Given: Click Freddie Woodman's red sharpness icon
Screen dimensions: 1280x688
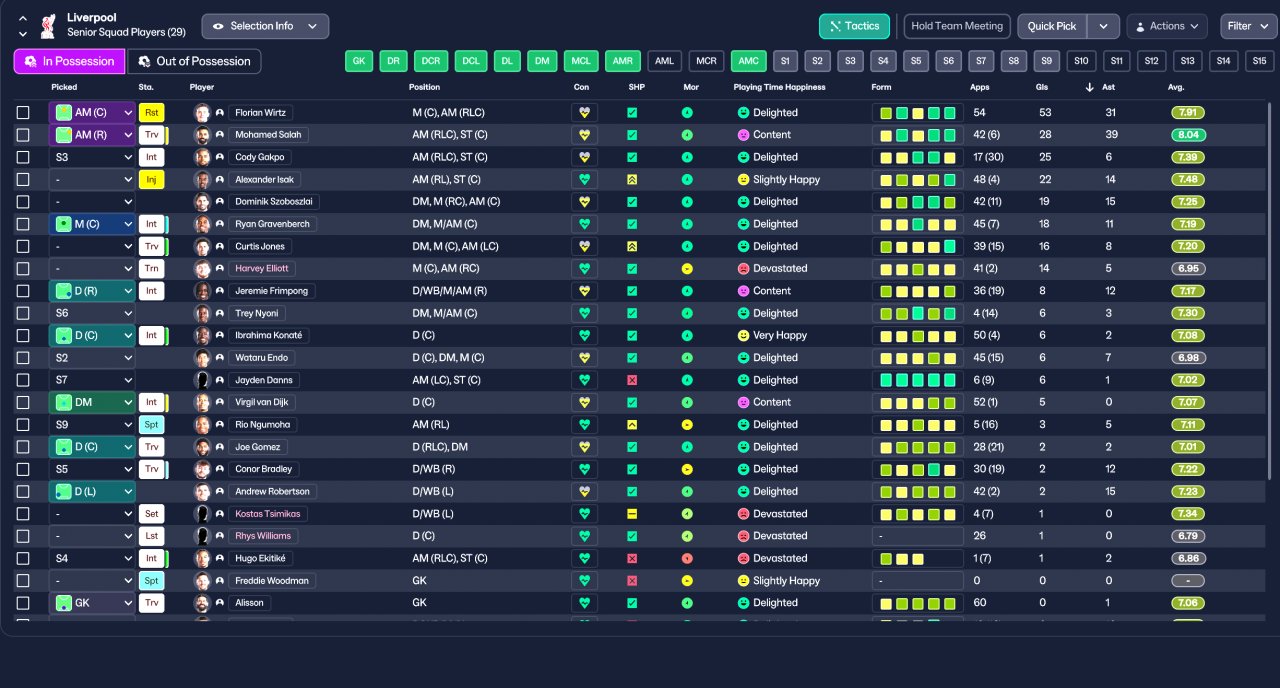Looking at the screenshot, I should click(x=632, y=580).
